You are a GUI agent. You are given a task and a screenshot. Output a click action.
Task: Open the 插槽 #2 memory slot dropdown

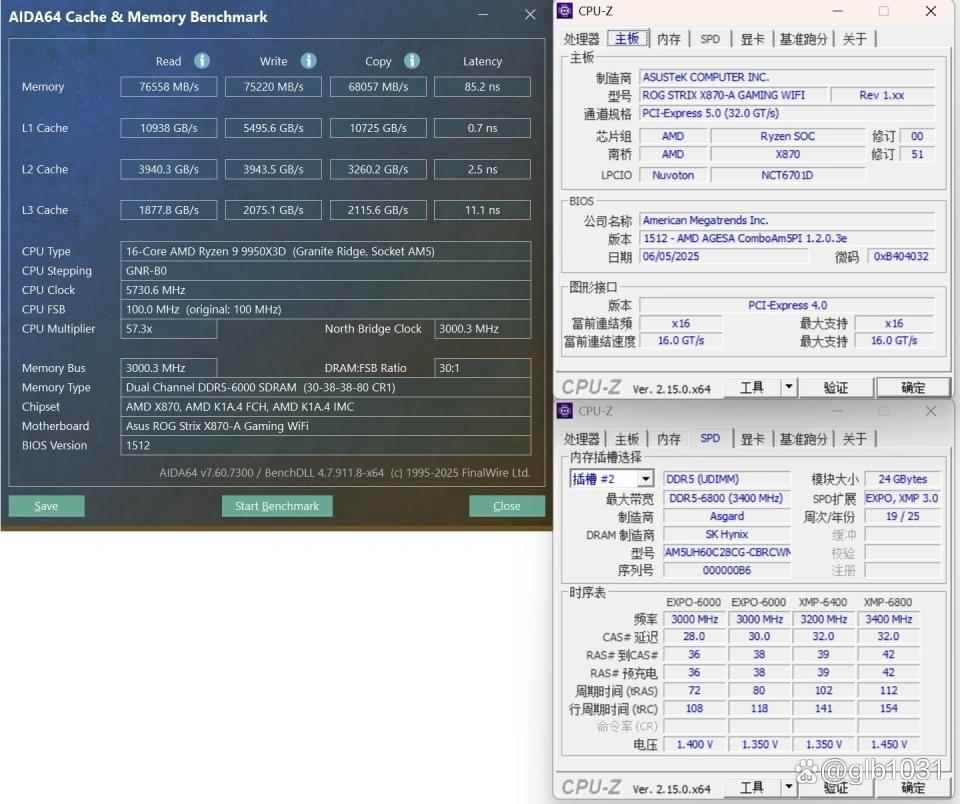(644, 479)
